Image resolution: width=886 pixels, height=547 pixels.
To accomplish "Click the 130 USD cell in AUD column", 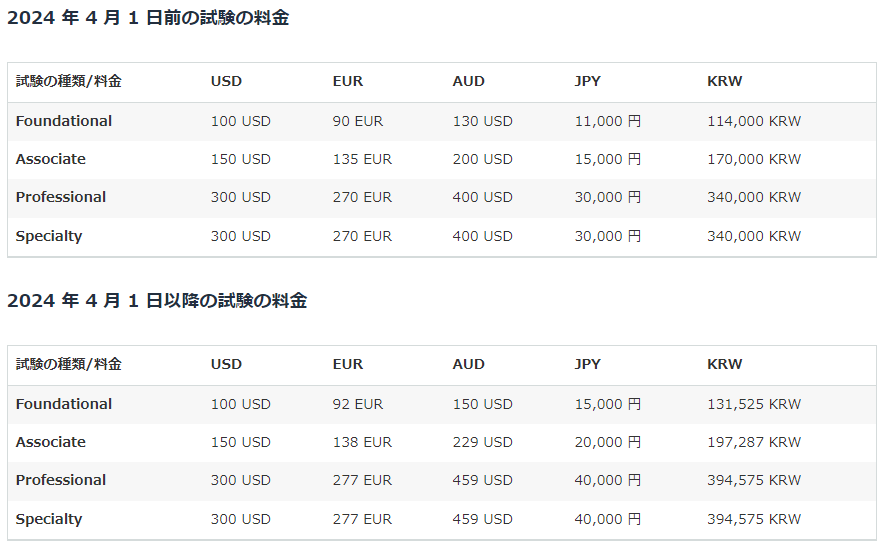I will tap(482, 121).
